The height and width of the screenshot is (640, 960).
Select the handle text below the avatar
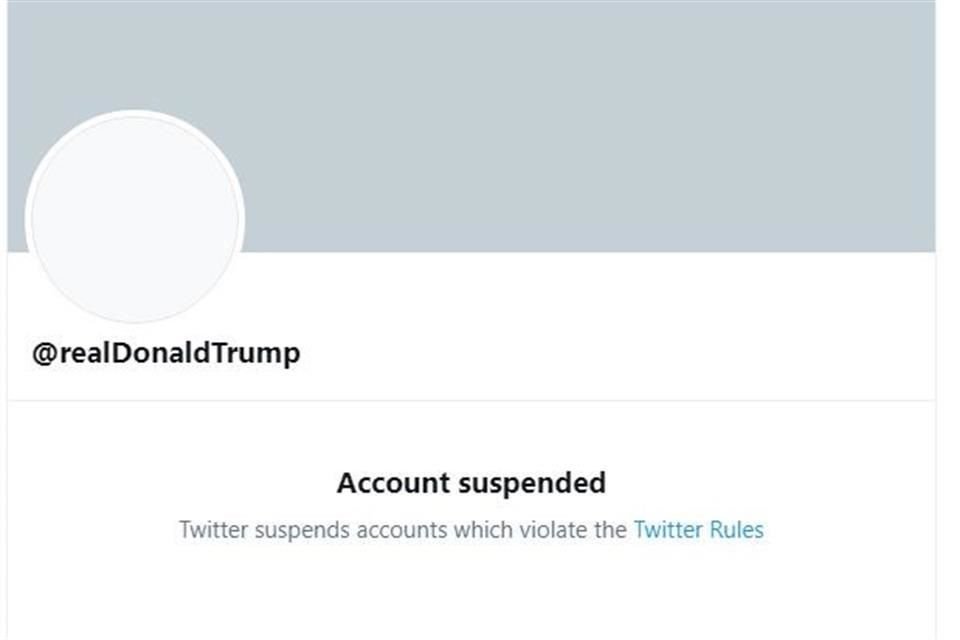(x=165, y=352)
